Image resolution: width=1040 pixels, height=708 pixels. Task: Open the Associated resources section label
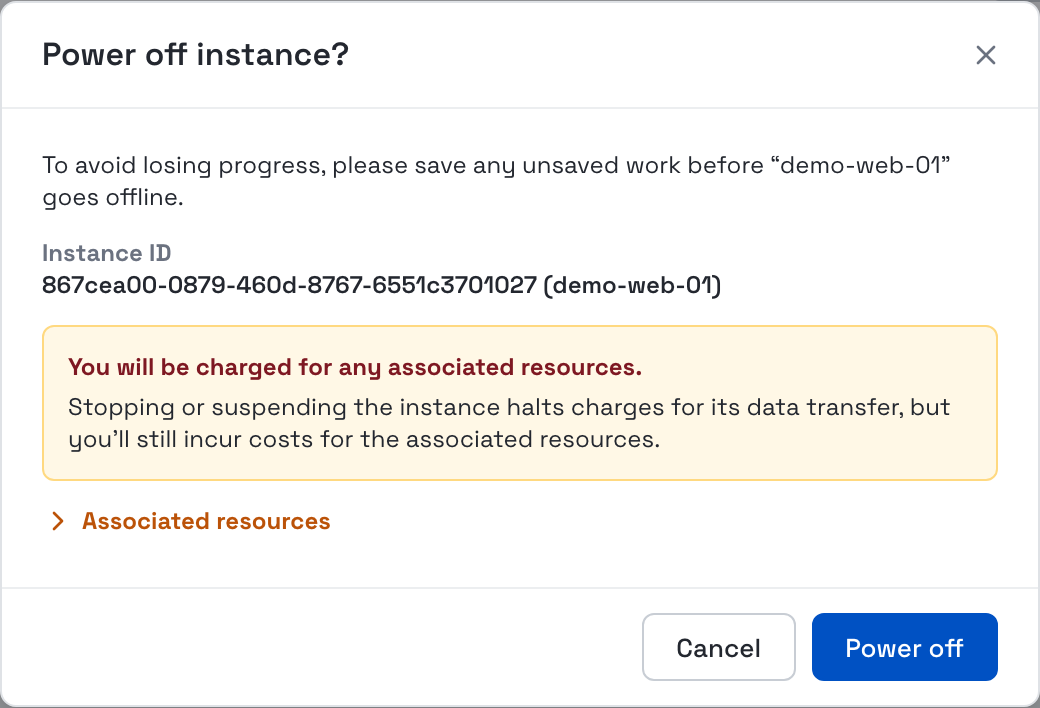206,522
